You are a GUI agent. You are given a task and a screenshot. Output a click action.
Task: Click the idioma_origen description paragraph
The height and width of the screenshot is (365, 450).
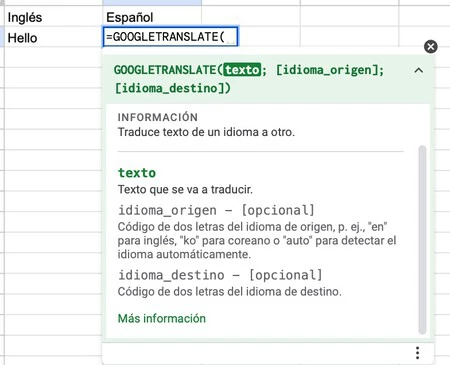[x=257, y=240]
